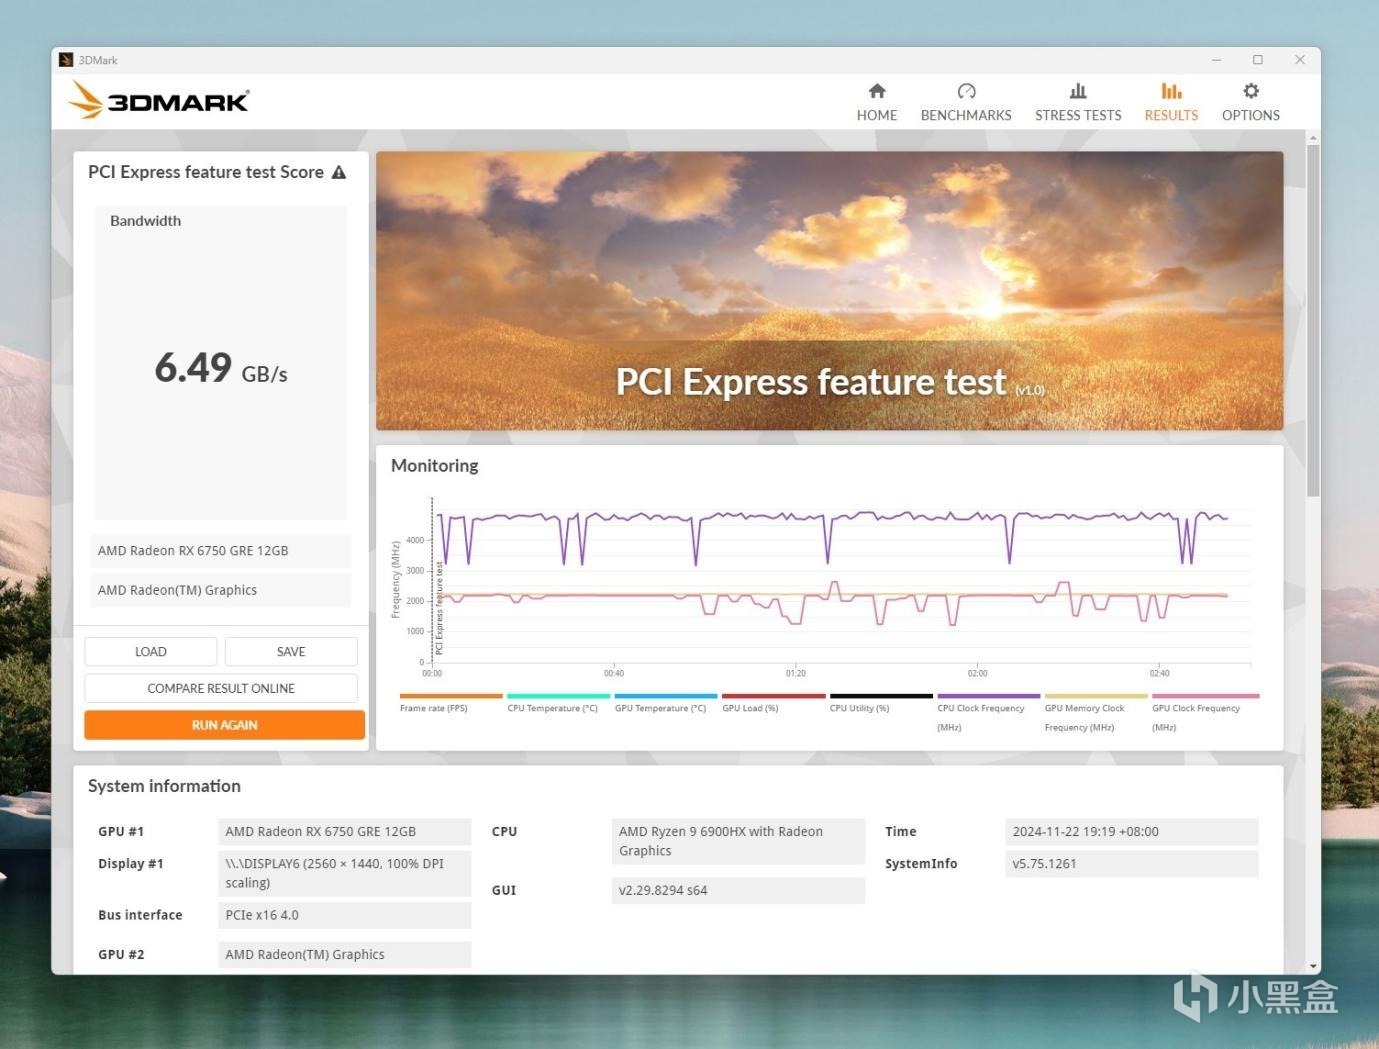Toggle the CPU Temperature legend swatch
1379x1049 pixels.
(x=558, y=696)
